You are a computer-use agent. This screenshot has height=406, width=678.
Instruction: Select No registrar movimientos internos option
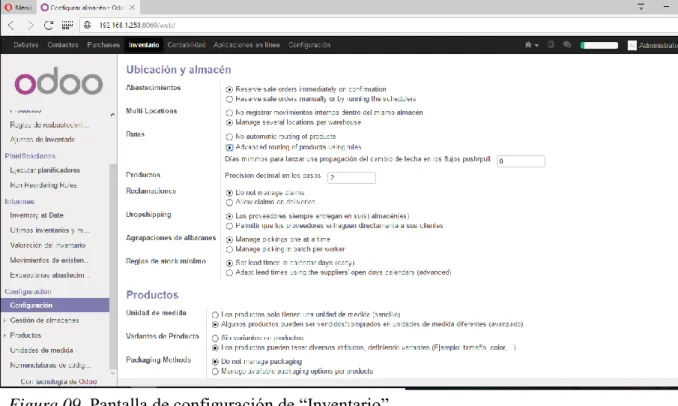[x=229, y=113]
